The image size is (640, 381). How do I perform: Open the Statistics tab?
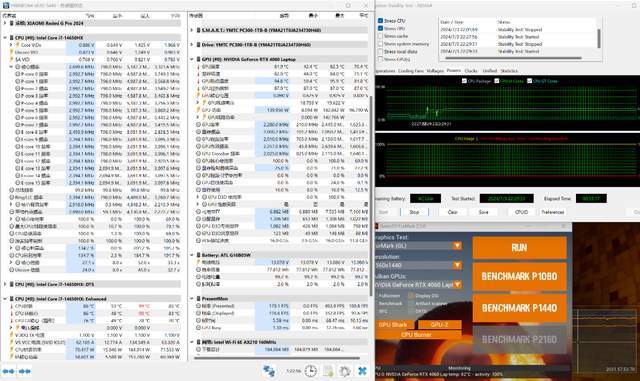tap(509, 71)
